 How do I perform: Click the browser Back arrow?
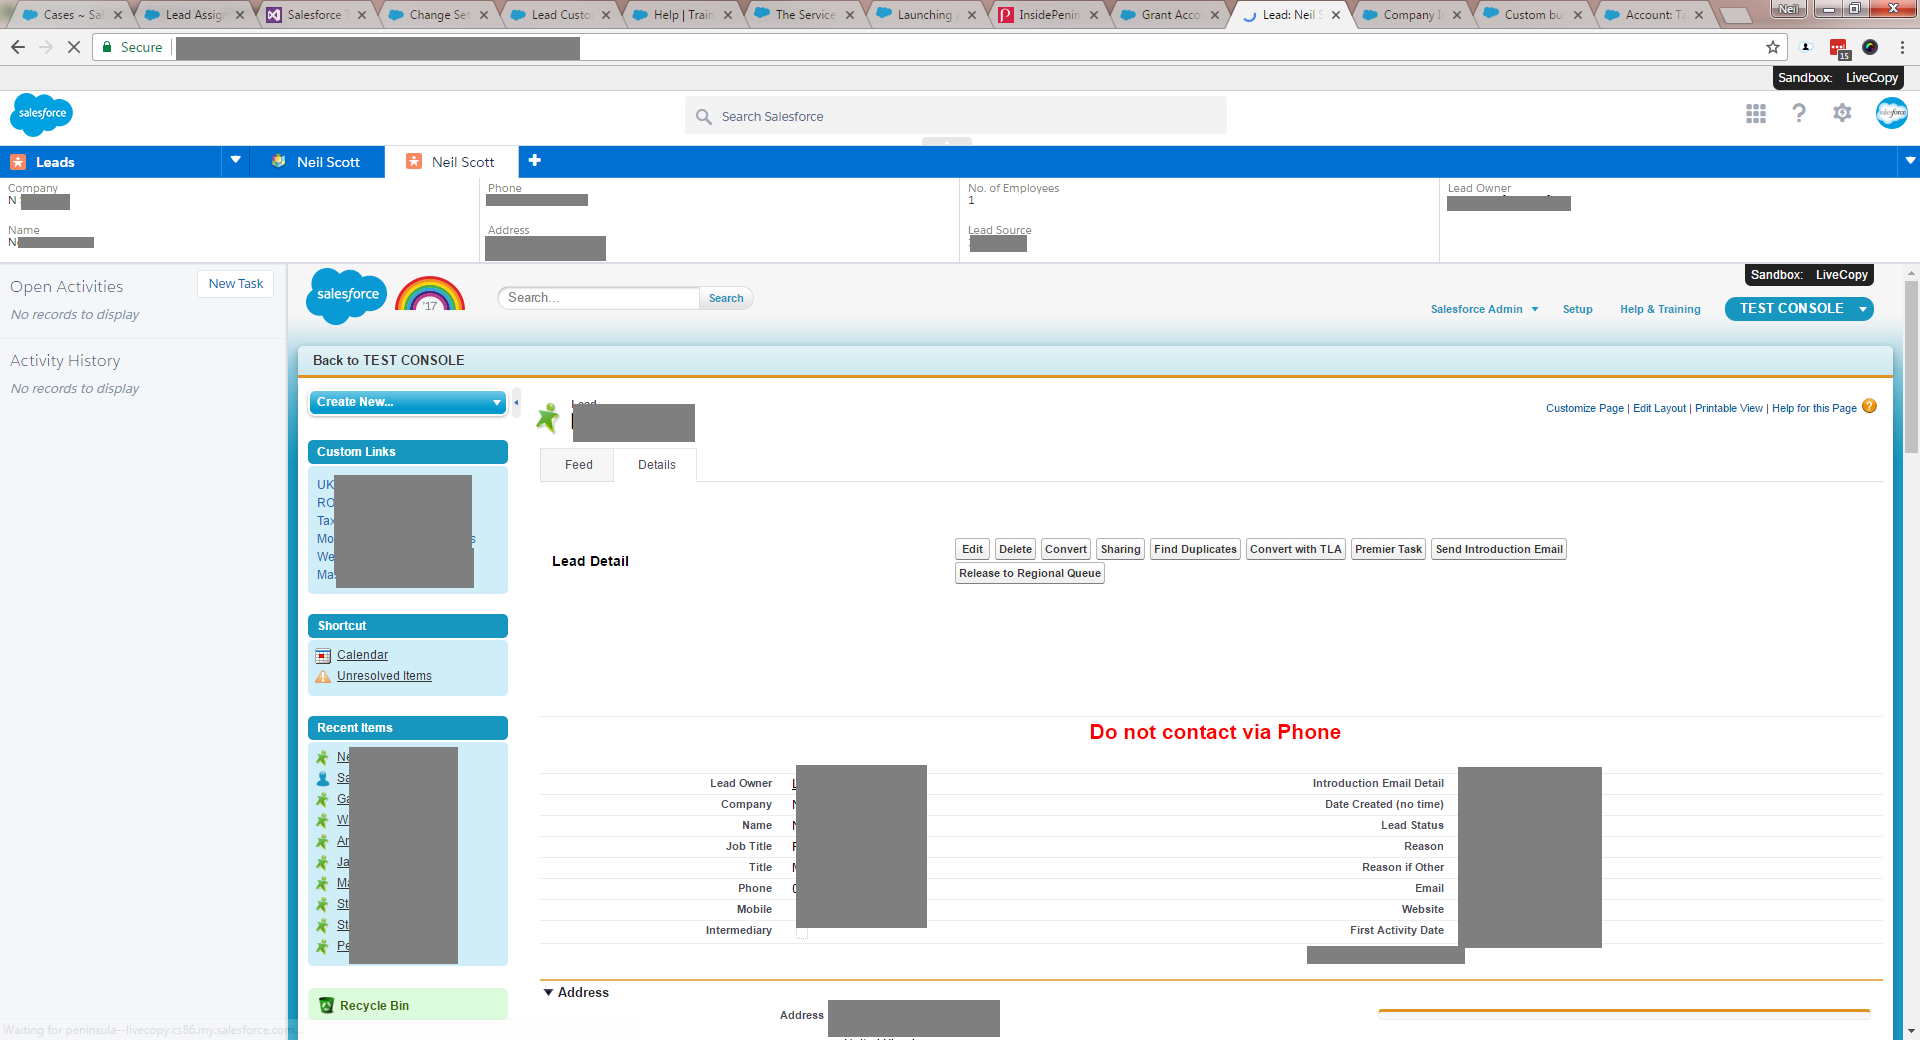[18, 47]
